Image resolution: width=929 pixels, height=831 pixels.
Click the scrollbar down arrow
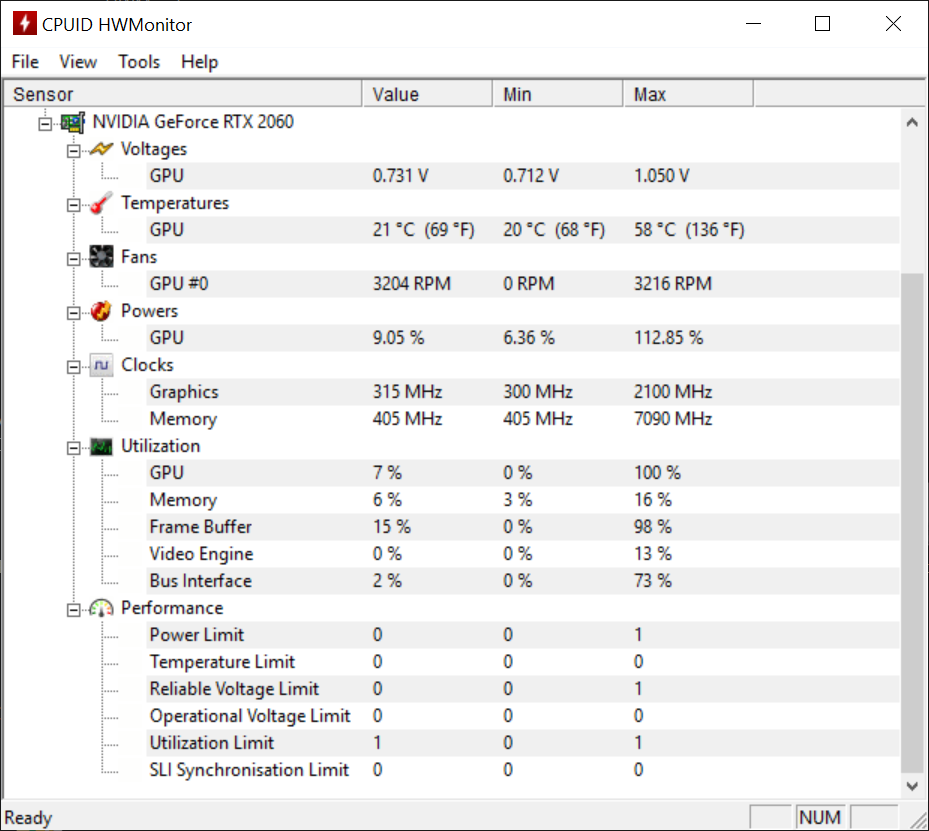click(x=911, y=786)
